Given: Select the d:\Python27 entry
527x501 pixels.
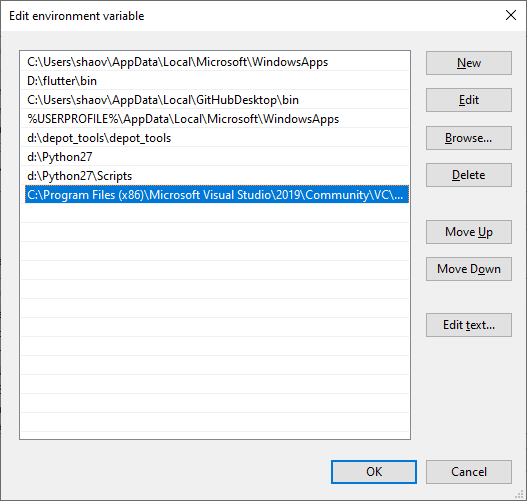Looking at the screenshot, I should [217, 157].
